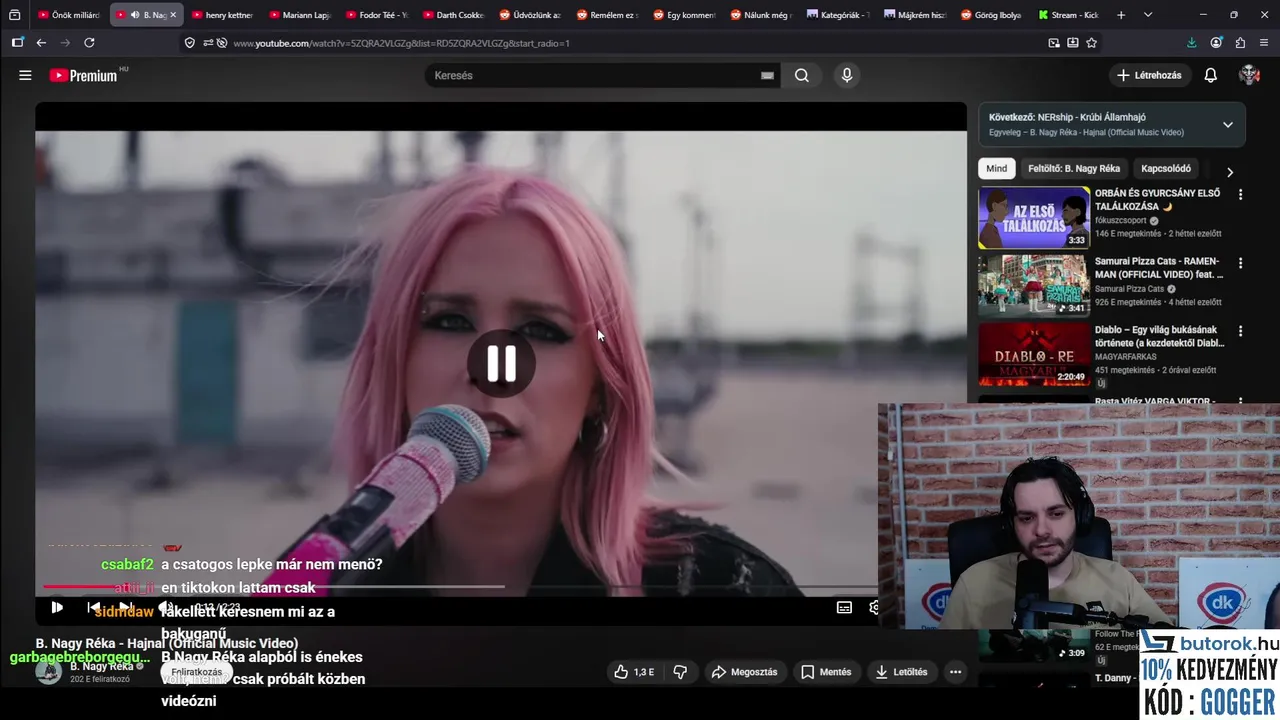Open the account avatar menu
1280x720 pixels.
(x=1249, y=75)
